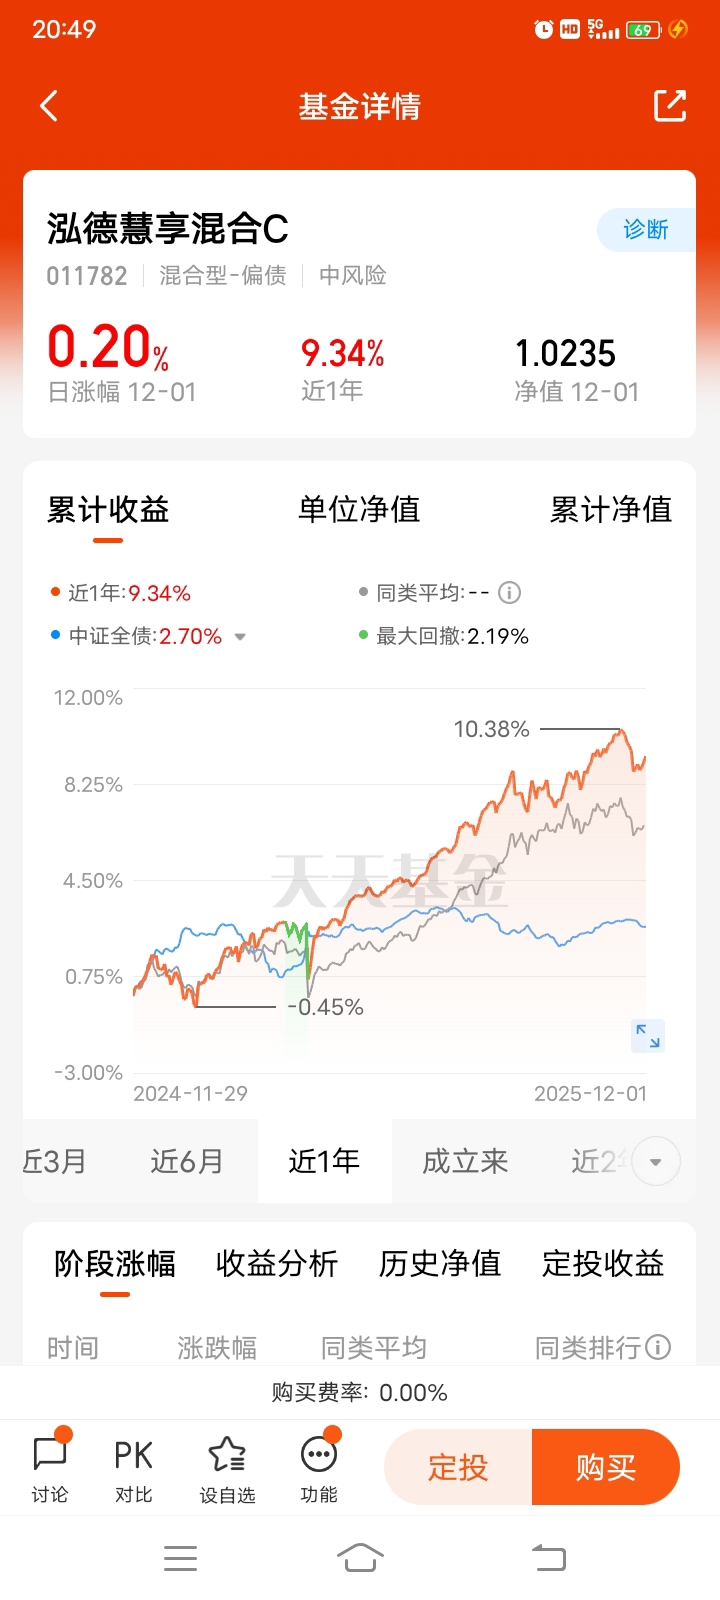Tap the 诊断 diagnosis button
Viewport: 720px width, 1600px height.
[646, 230]
